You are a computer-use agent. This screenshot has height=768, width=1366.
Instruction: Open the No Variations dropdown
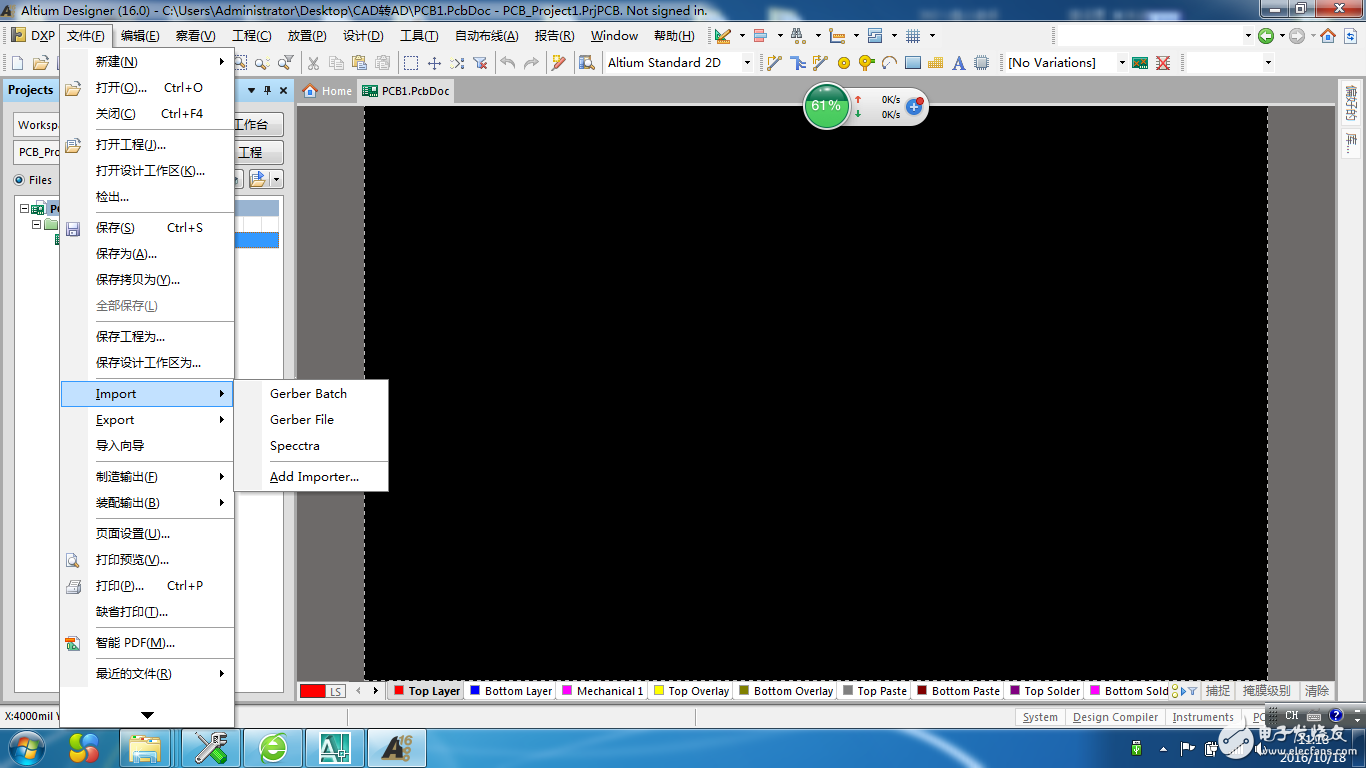coord(1121,63)
